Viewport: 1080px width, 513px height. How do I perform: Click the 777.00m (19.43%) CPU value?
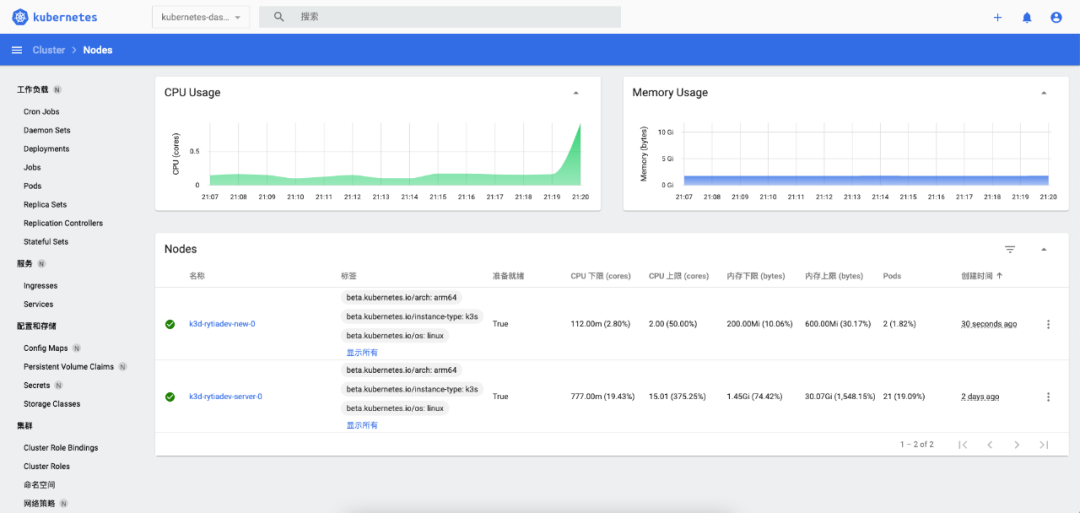tap(603, 397)
